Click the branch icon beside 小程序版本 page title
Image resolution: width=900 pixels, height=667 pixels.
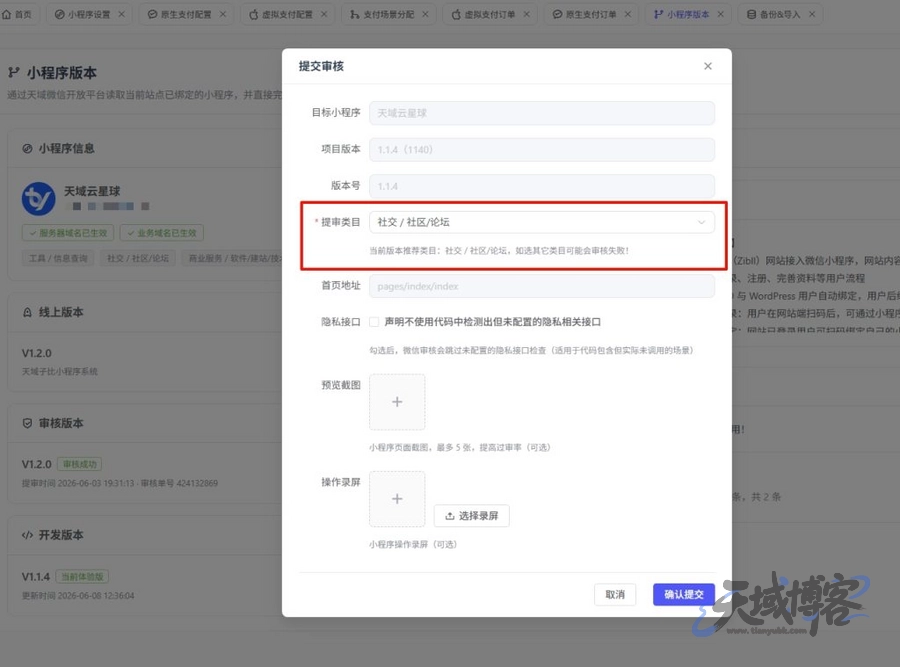coord(14,72)
